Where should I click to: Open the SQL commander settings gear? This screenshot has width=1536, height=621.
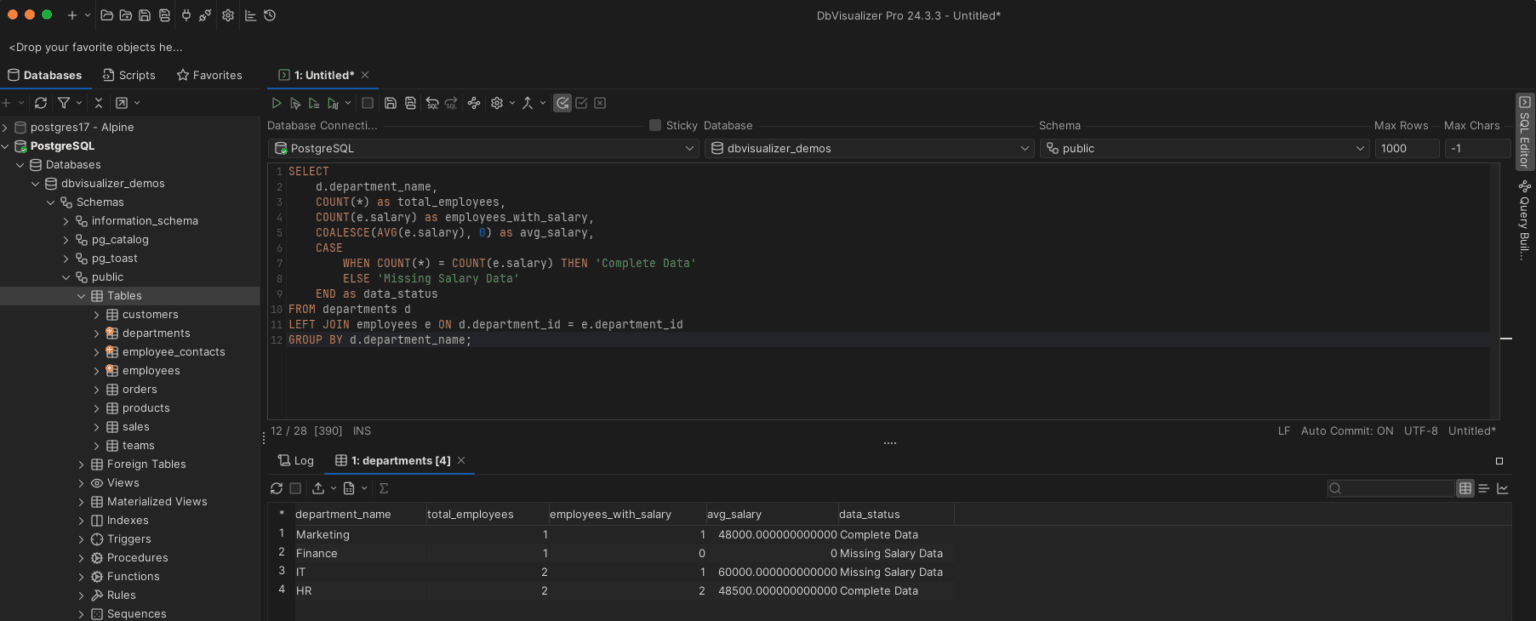(x=499, y=102)
